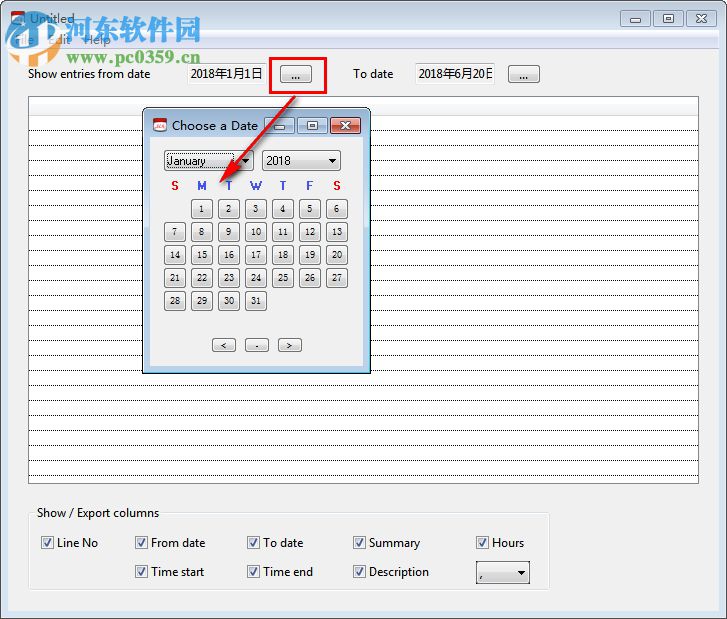Select day 21 in the calendar

[x=175, y=278]
